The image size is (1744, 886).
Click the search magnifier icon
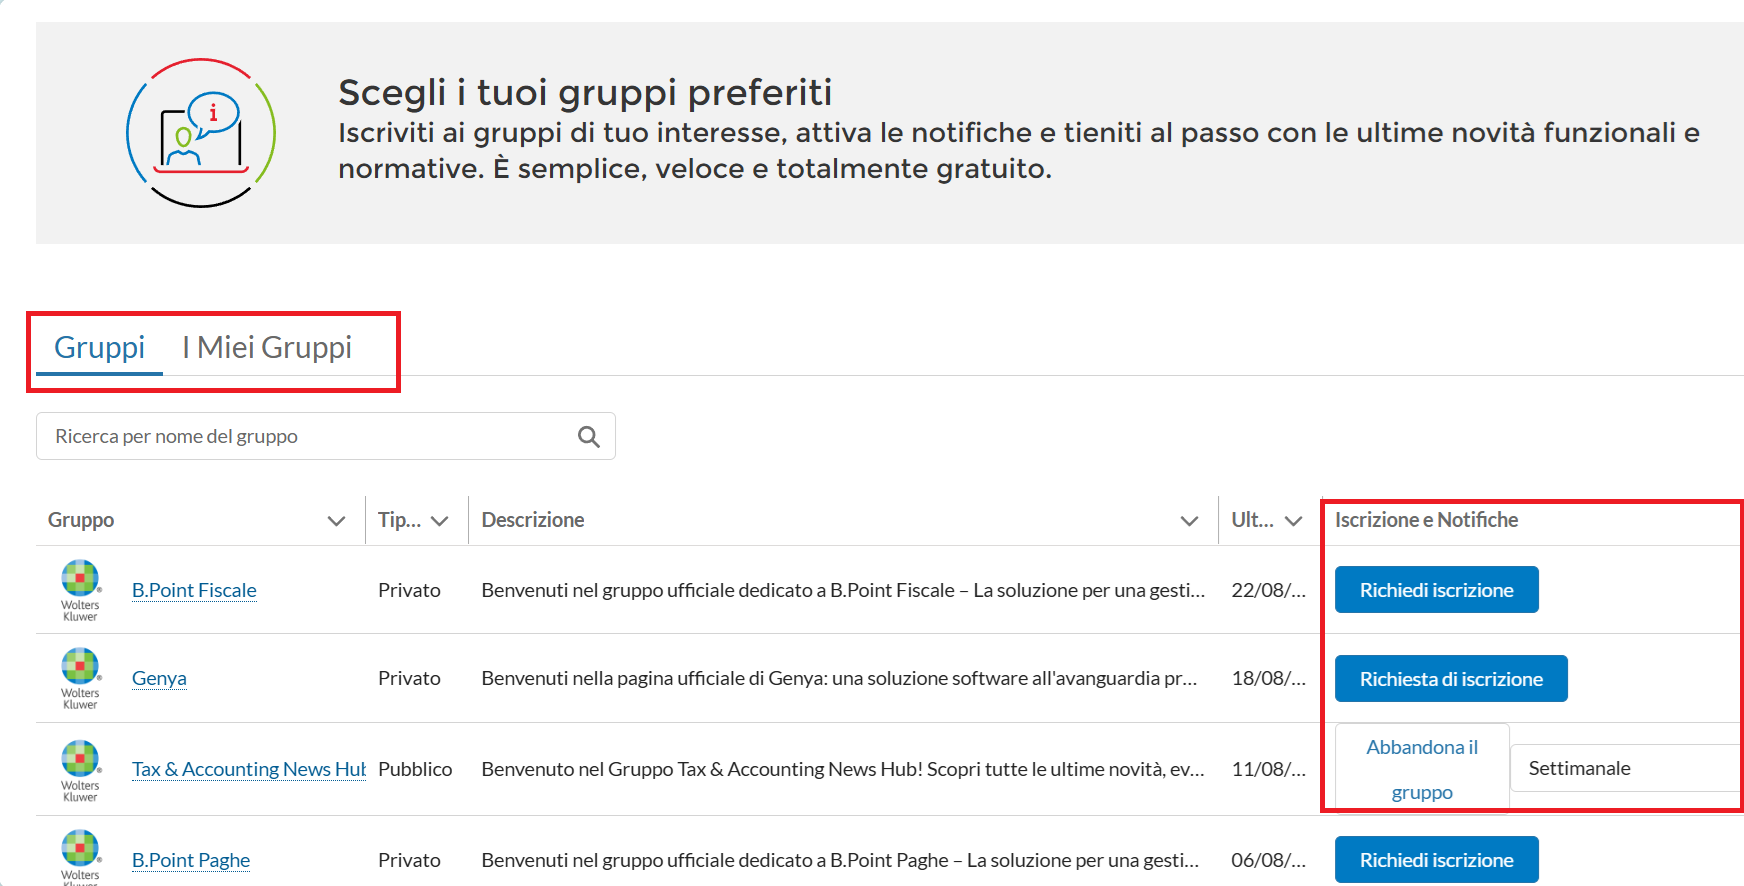[x=589, y=436]
